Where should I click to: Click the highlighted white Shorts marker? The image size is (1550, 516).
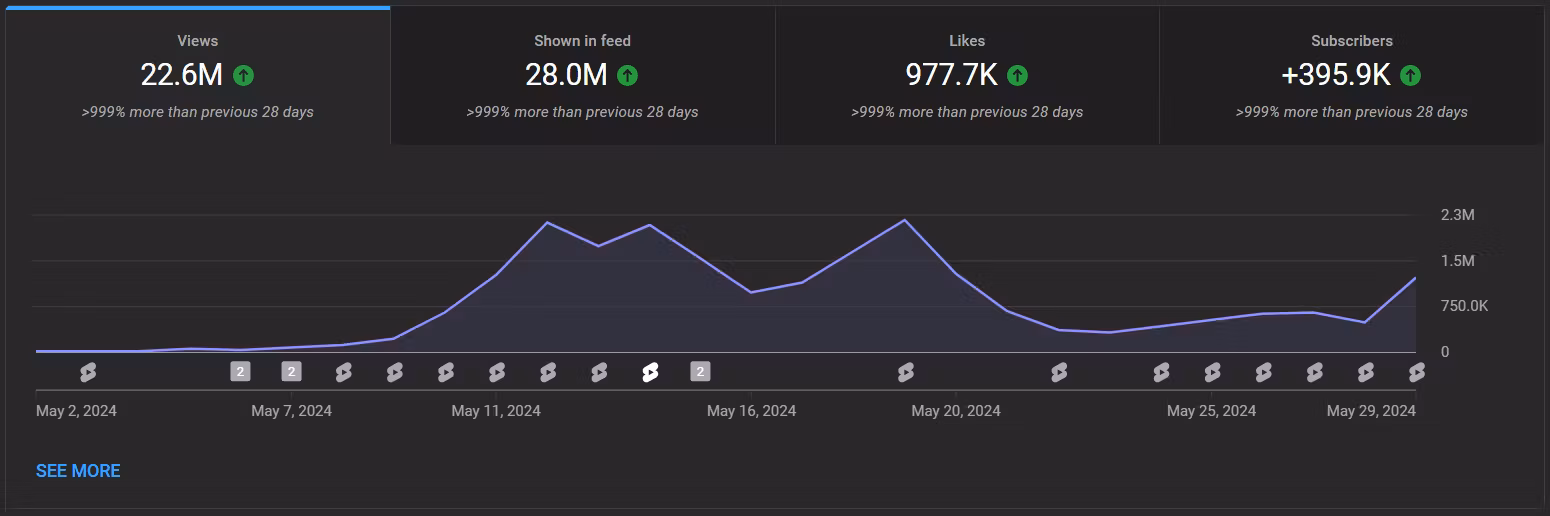(x=650, y=373)
